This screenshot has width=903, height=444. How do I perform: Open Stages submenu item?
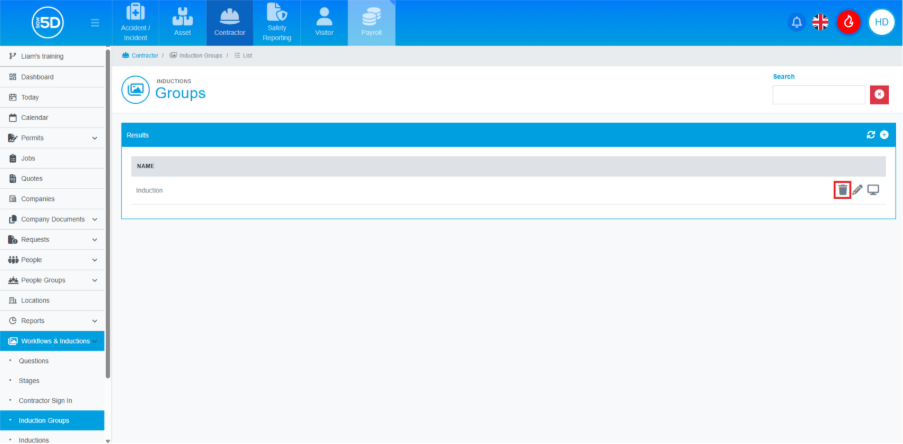click(x=52, y=381)
